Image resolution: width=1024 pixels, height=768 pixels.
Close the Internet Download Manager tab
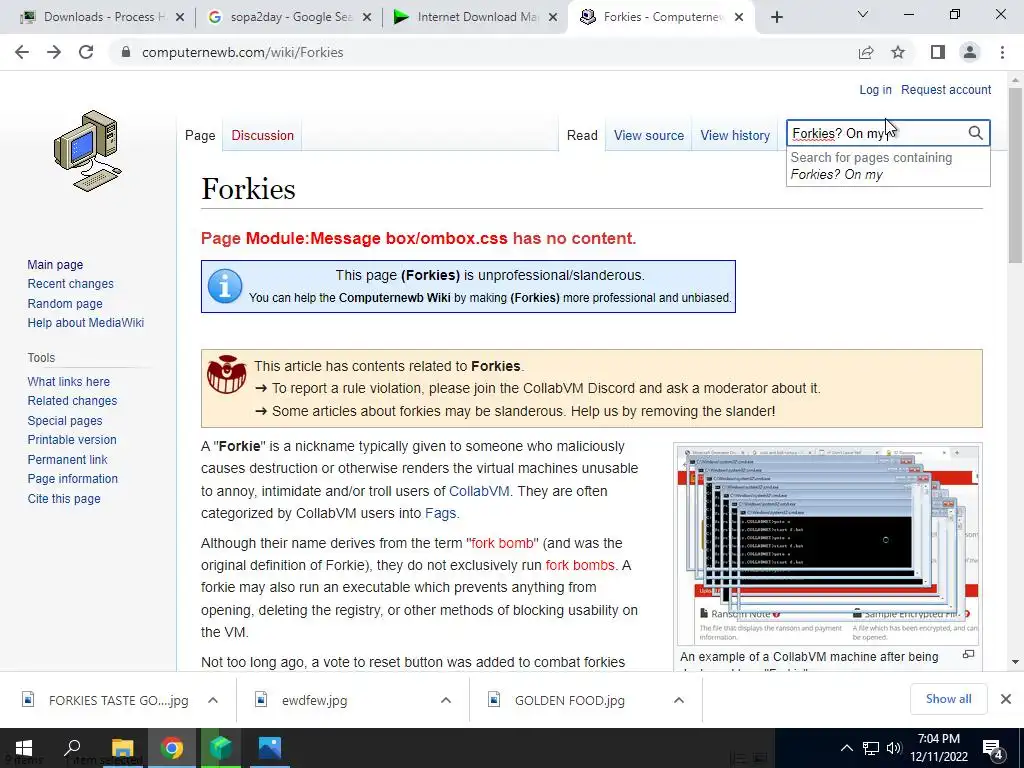click(553, 17)
